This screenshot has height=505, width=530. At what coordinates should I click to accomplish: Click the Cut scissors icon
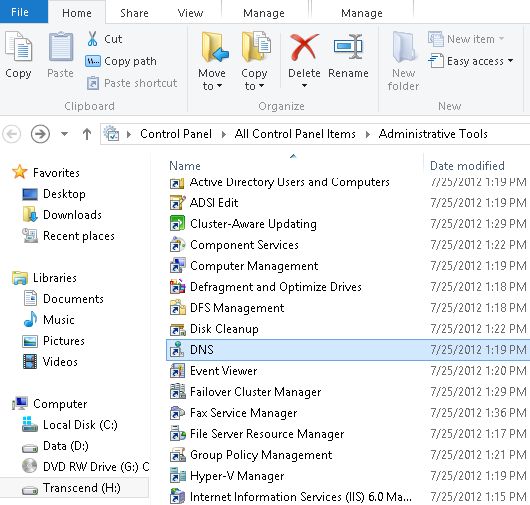click(92, 39)
